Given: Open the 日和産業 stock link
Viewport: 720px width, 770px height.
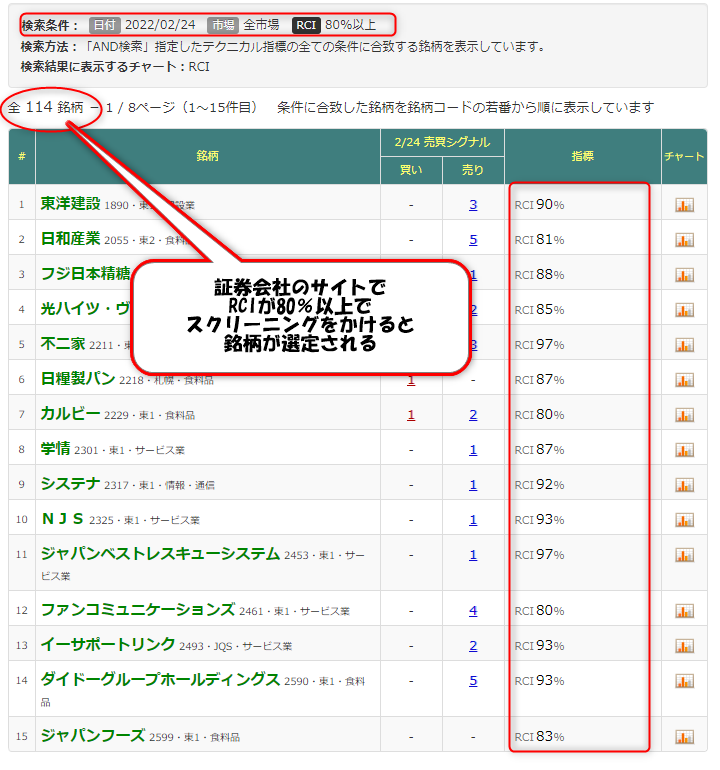Looking at the screenshot, I should [70, 239].
